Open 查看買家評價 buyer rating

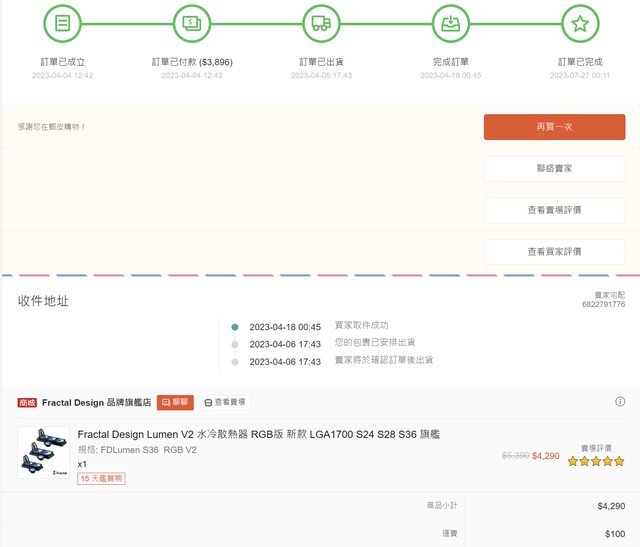(x=554, y=251)
